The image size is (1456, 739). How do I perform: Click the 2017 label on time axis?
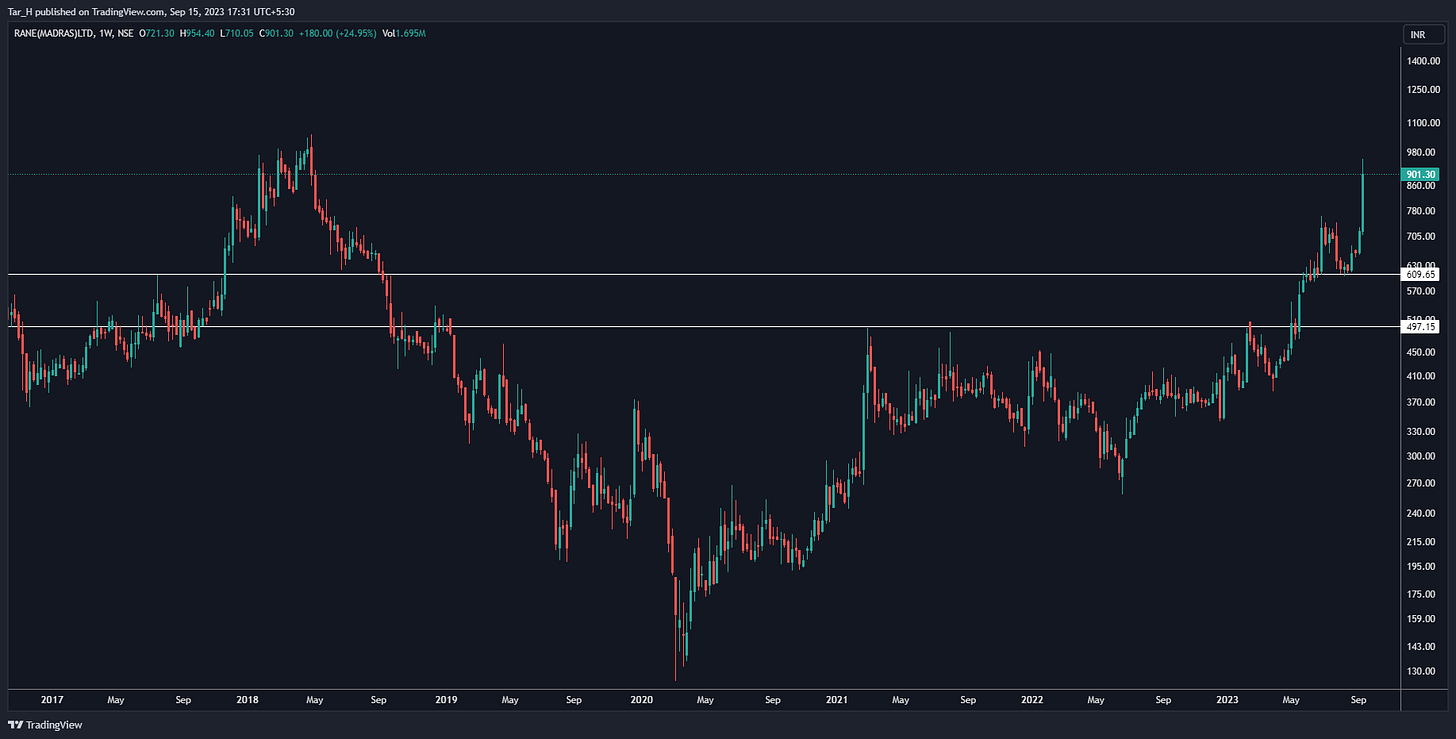52,701
